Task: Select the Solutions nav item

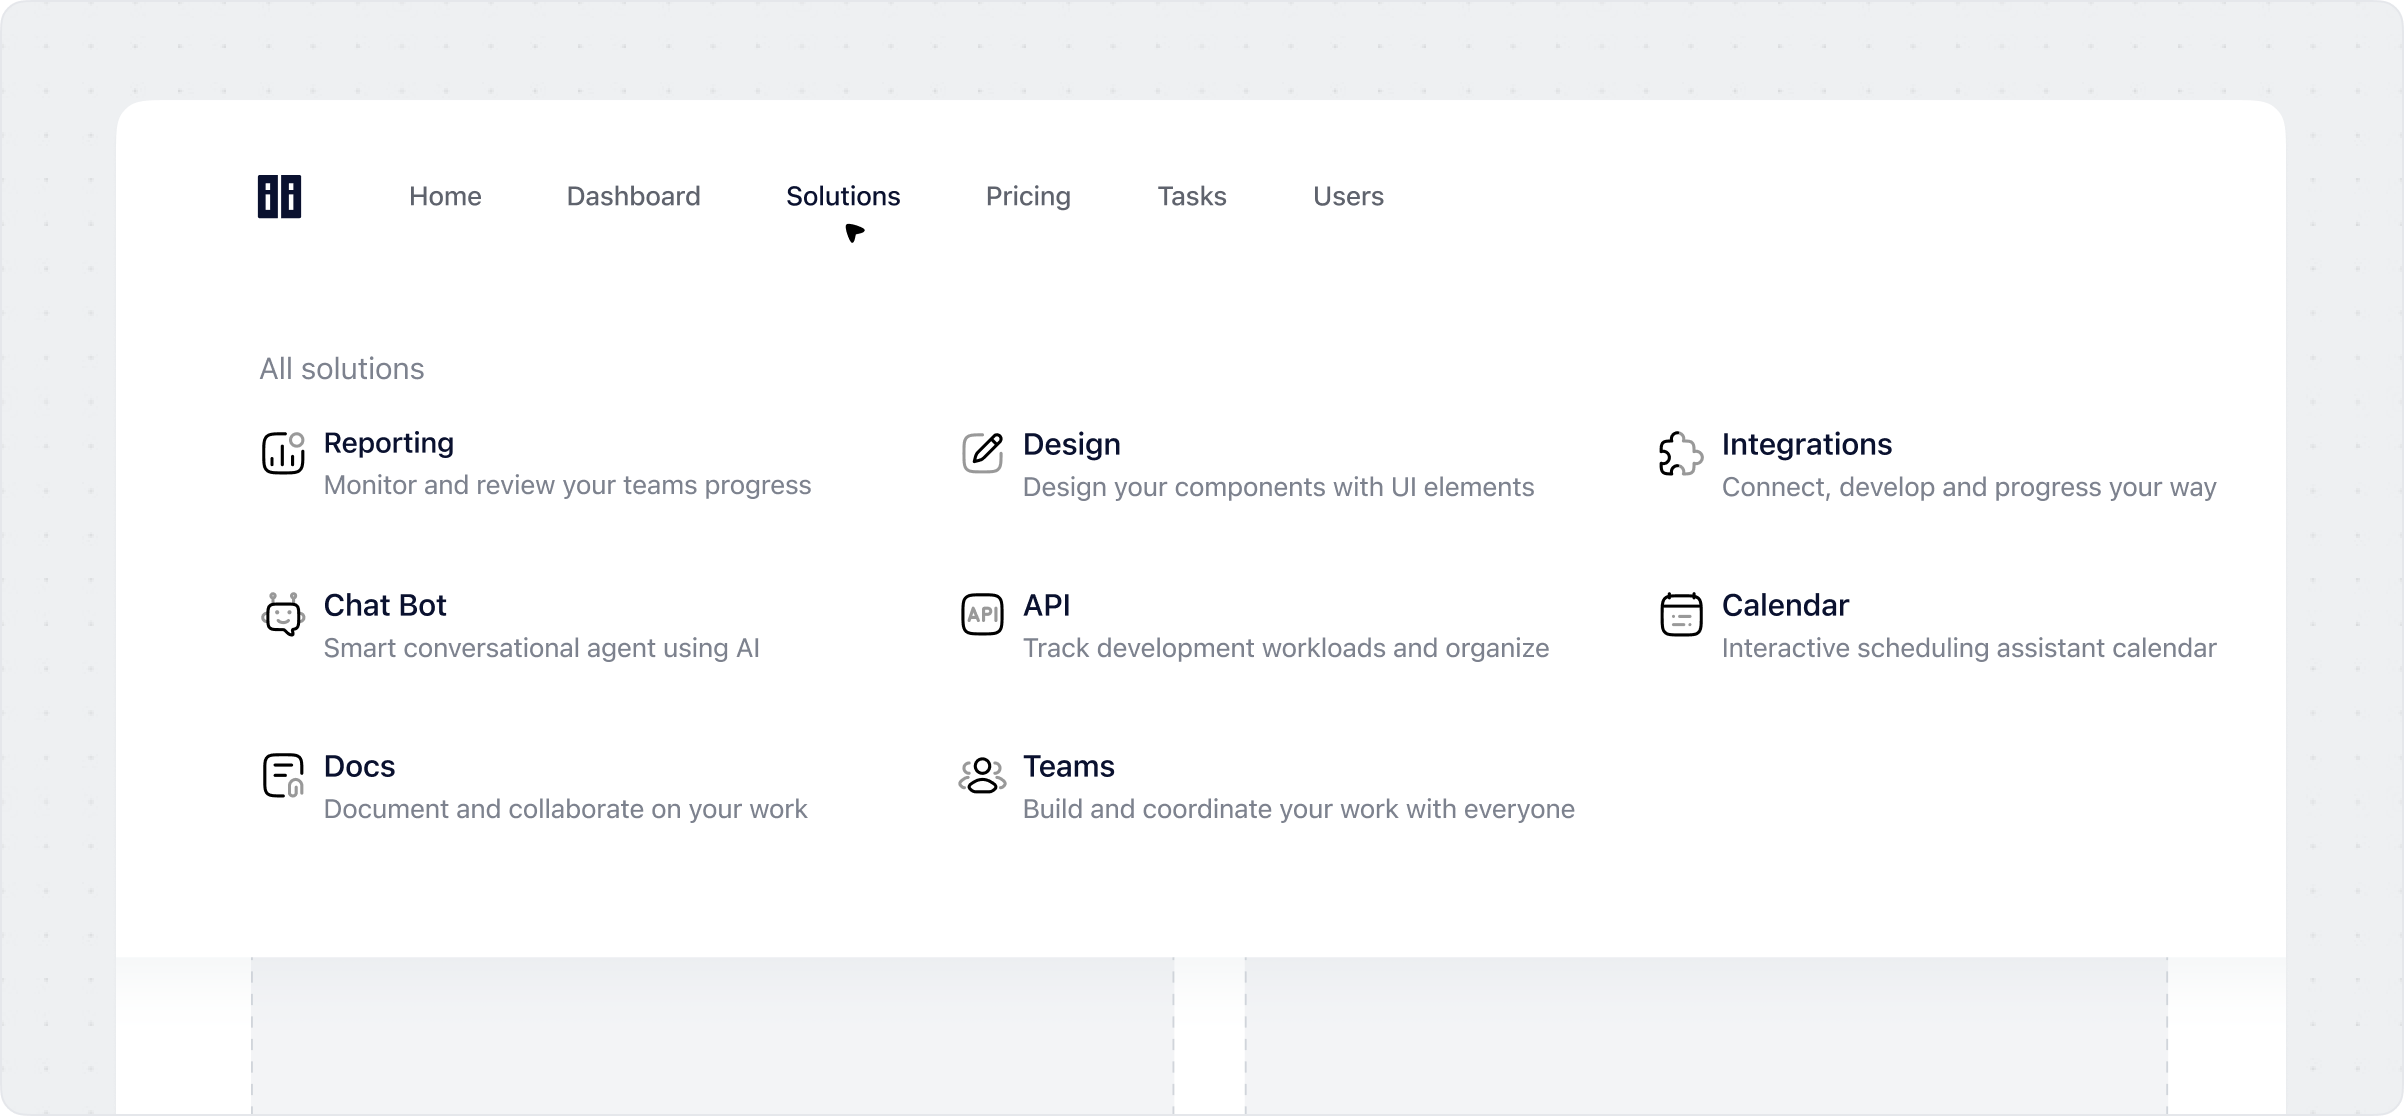Action: [843, 196]
